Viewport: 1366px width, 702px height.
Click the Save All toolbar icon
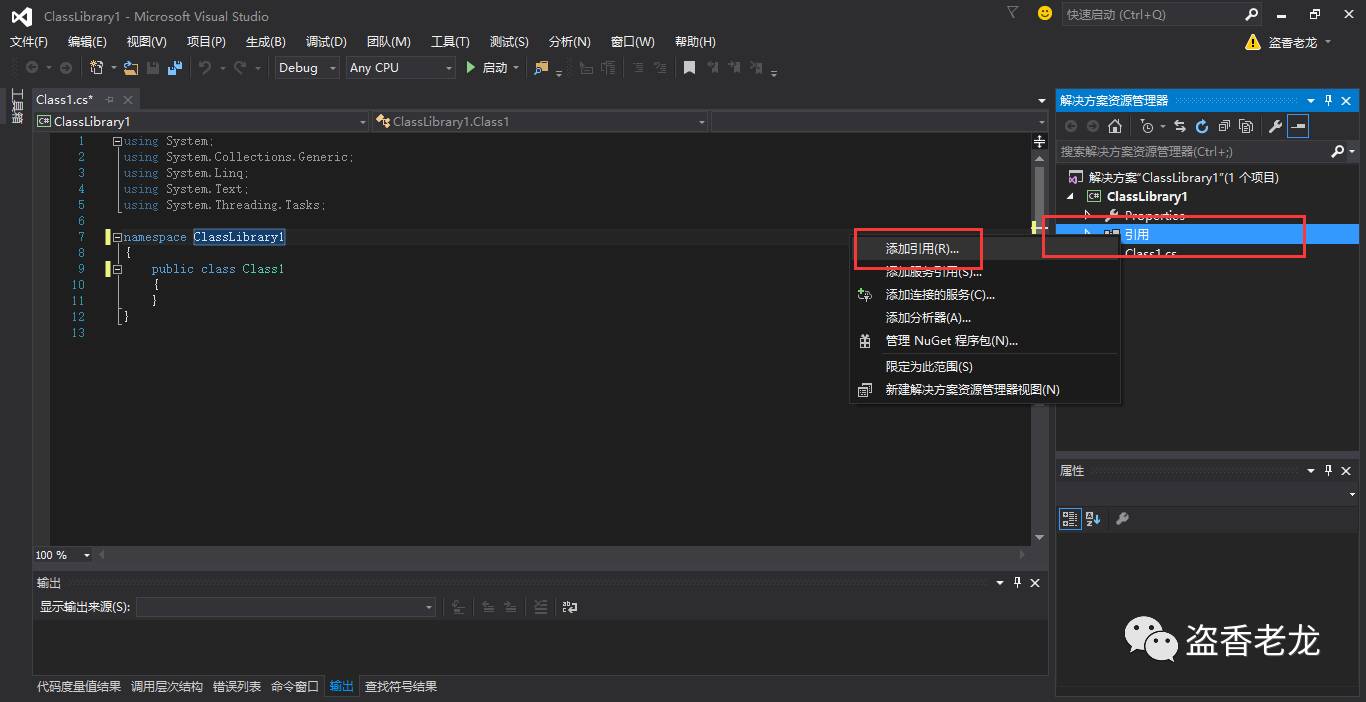point(175,68)
